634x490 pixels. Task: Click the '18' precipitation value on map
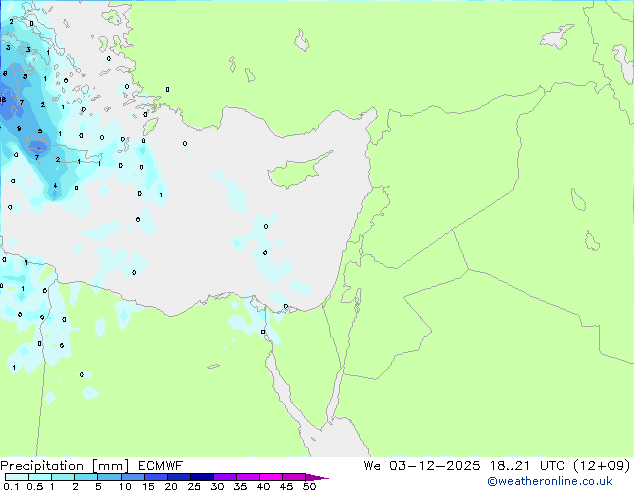coord(3,99)
